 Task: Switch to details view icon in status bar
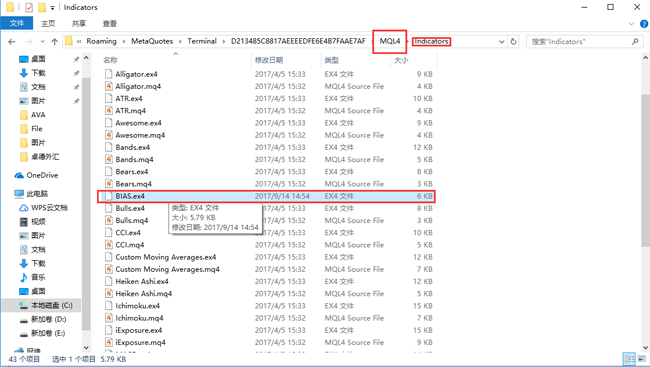coord(629,359)
